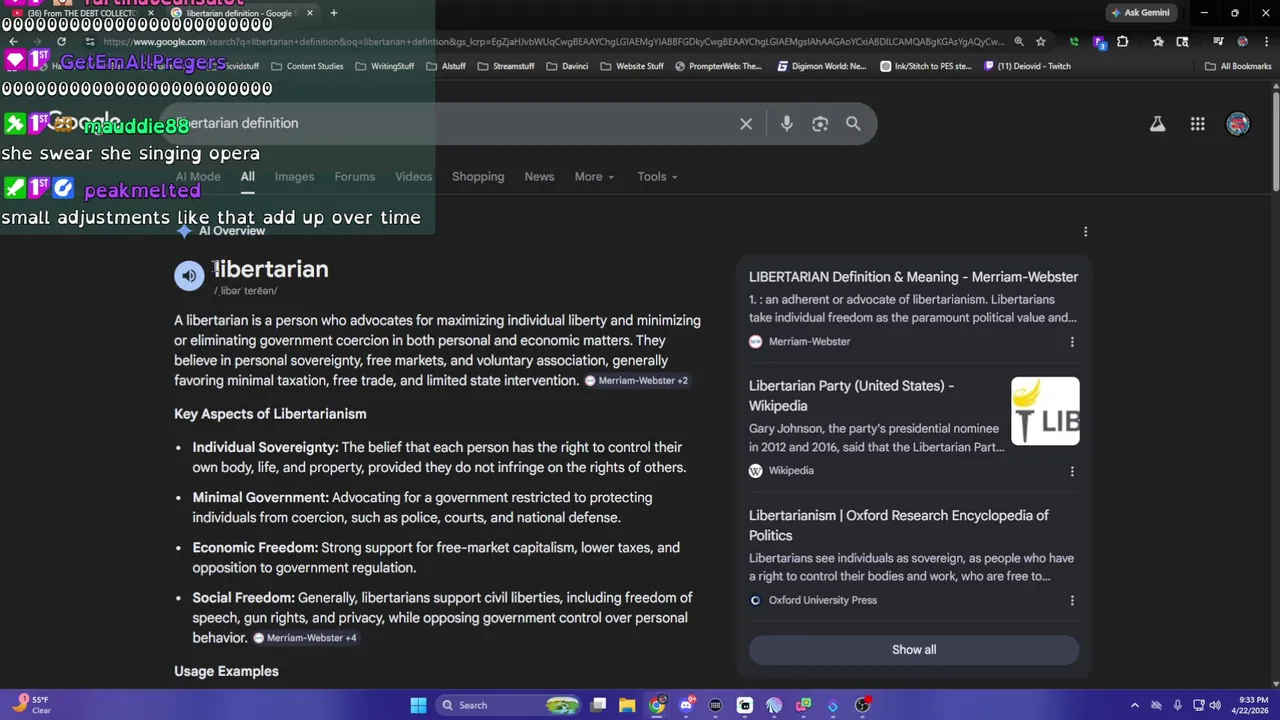The width and height of the screenshot is (1280, 720).
Task: Open File Explorer from the taskbar
Action: (x=627, y=706)
